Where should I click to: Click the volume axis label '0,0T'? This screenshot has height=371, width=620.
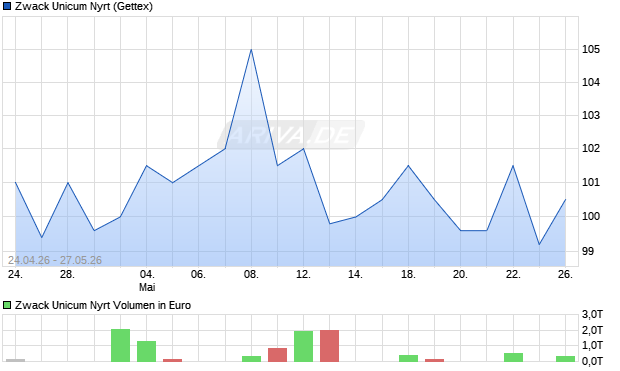tap(592, 361)
